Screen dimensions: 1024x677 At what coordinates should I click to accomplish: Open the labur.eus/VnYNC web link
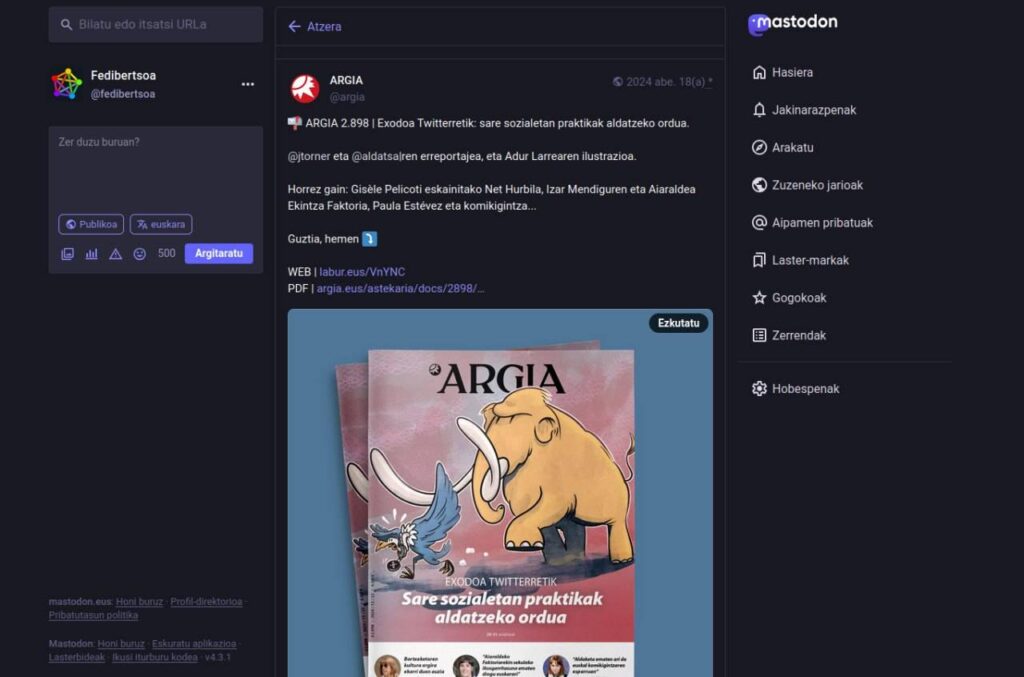coord(362,272)
